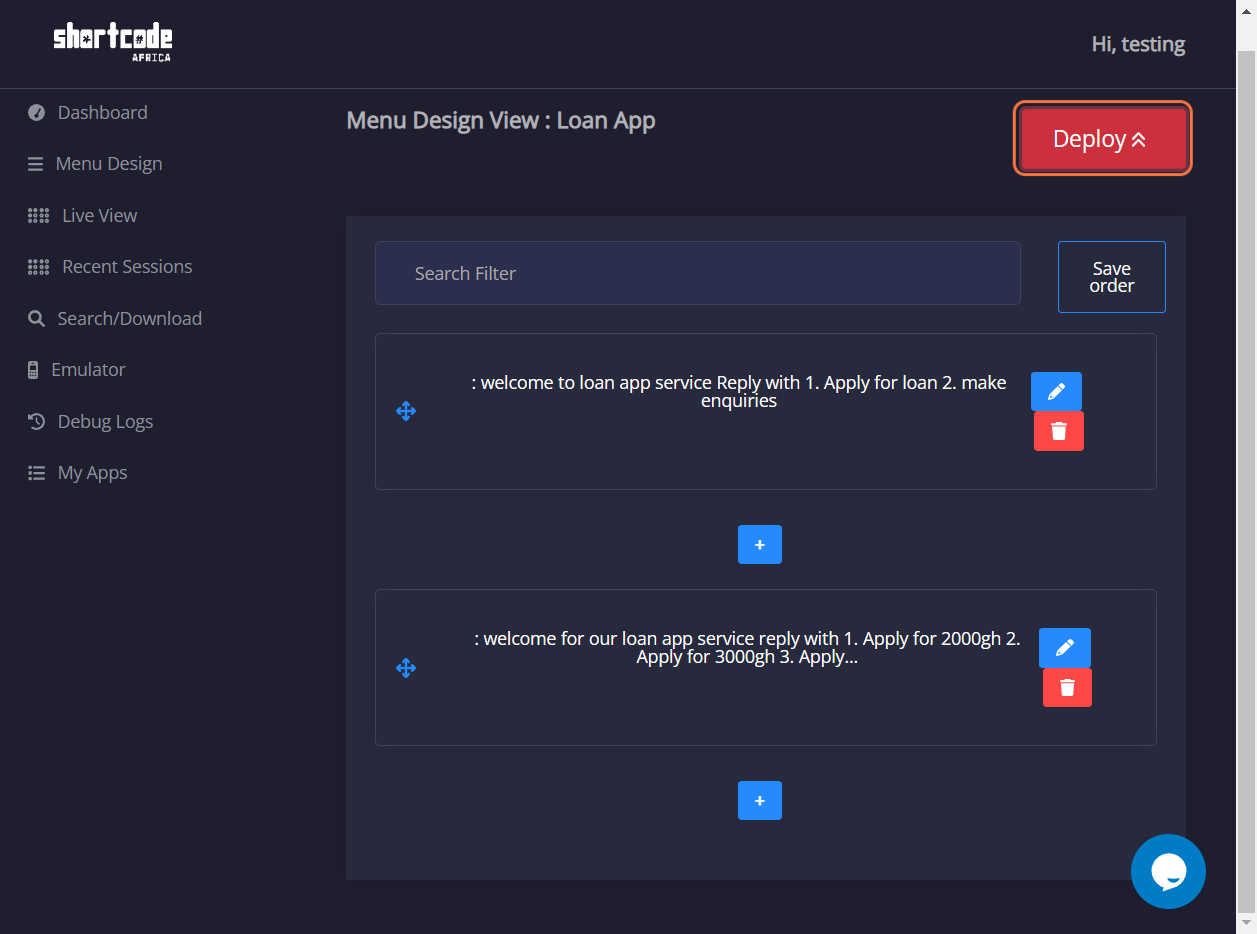Viewport: 1257px width, 934px height.
Task: Delete the 'Apply for 2000gh' menu item
Action: point(1067,687)
